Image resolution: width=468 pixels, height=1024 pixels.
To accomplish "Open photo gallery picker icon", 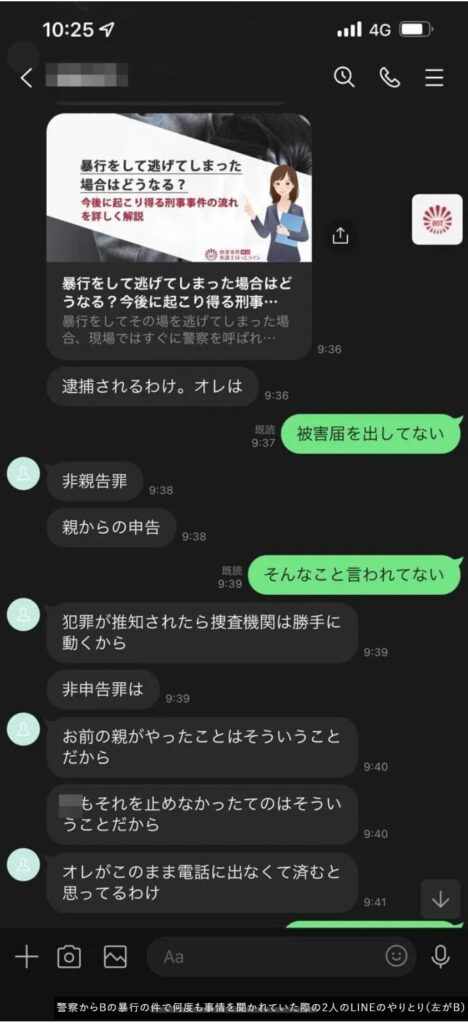I will [x=116, y=957].
